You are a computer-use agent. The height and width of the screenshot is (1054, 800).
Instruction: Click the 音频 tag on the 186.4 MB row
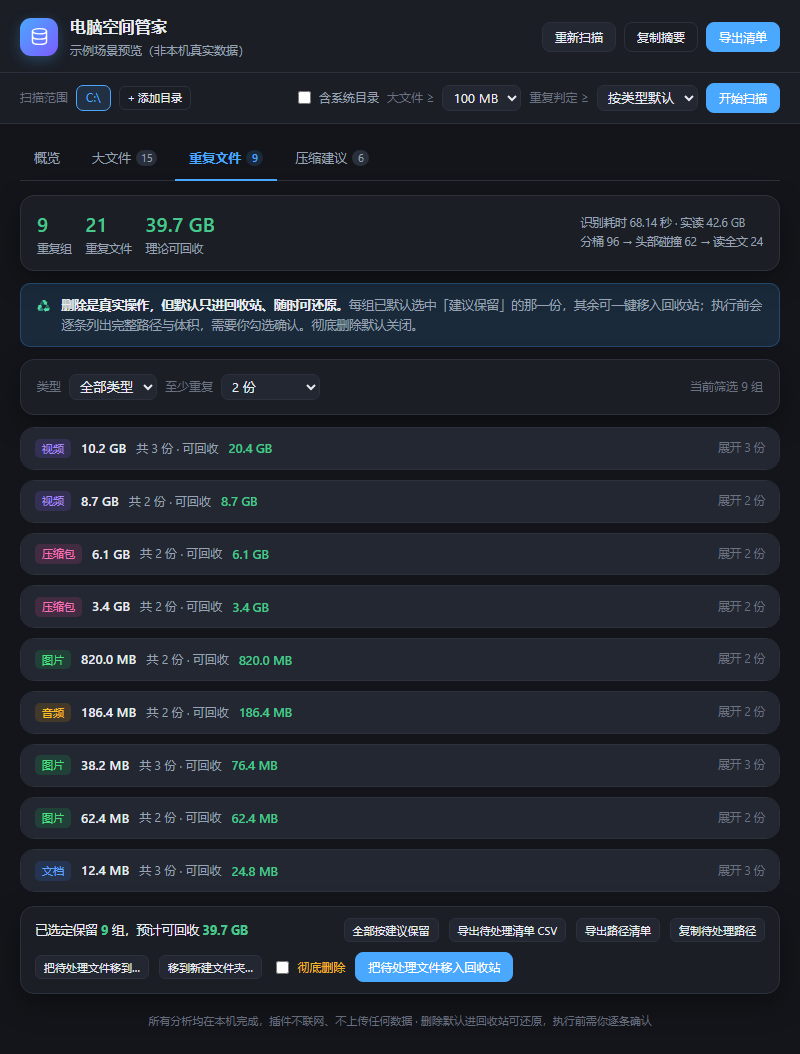coord(53,713)
